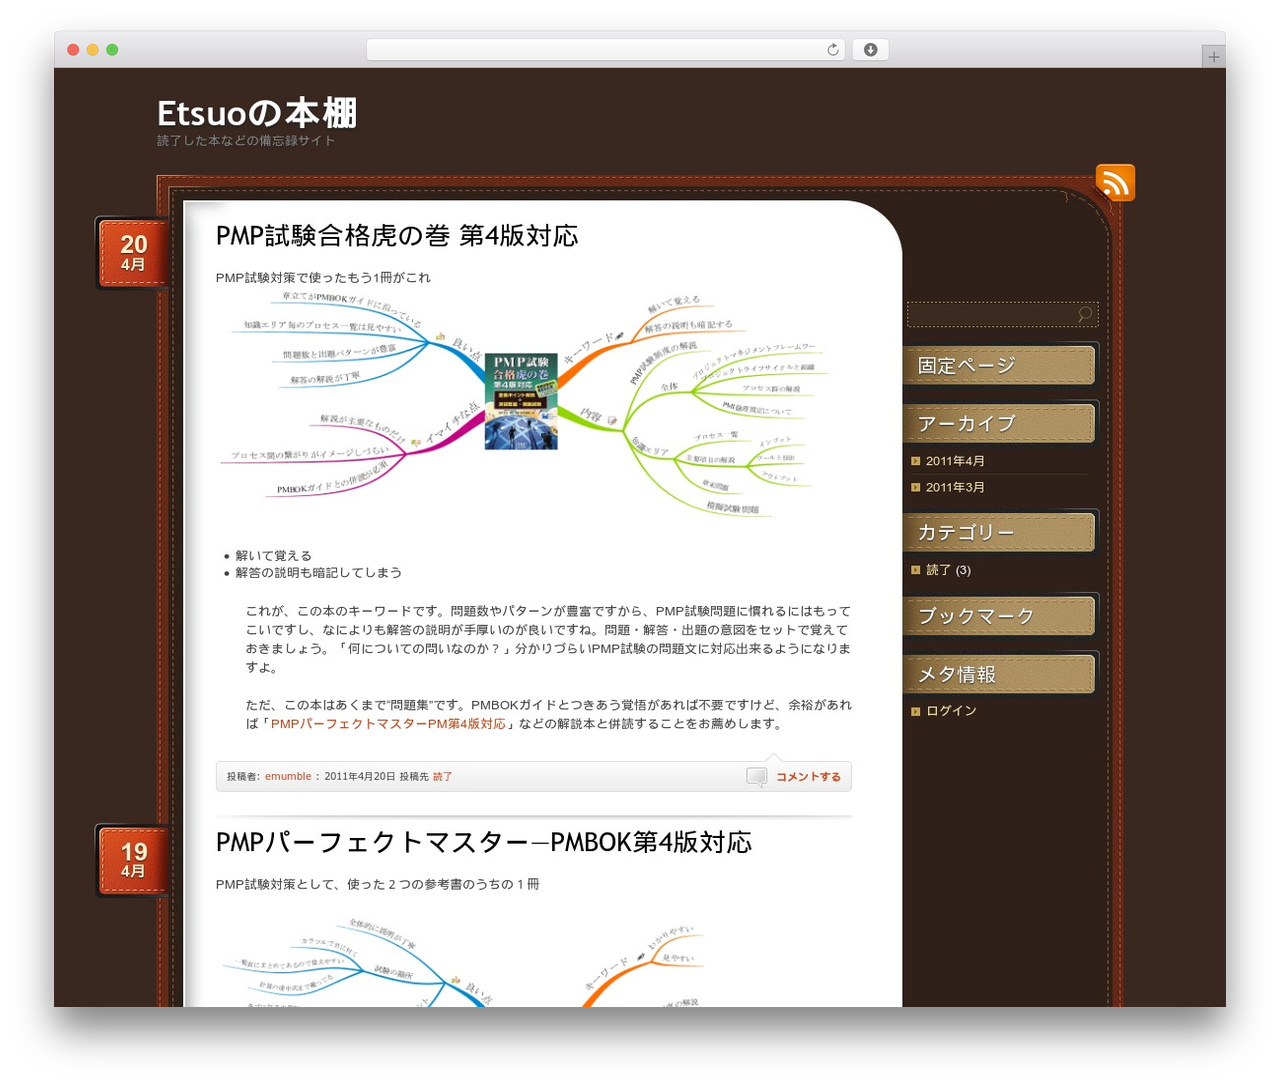Click the browser download icon
1280x1084 pixels.
tap(870, 50)
